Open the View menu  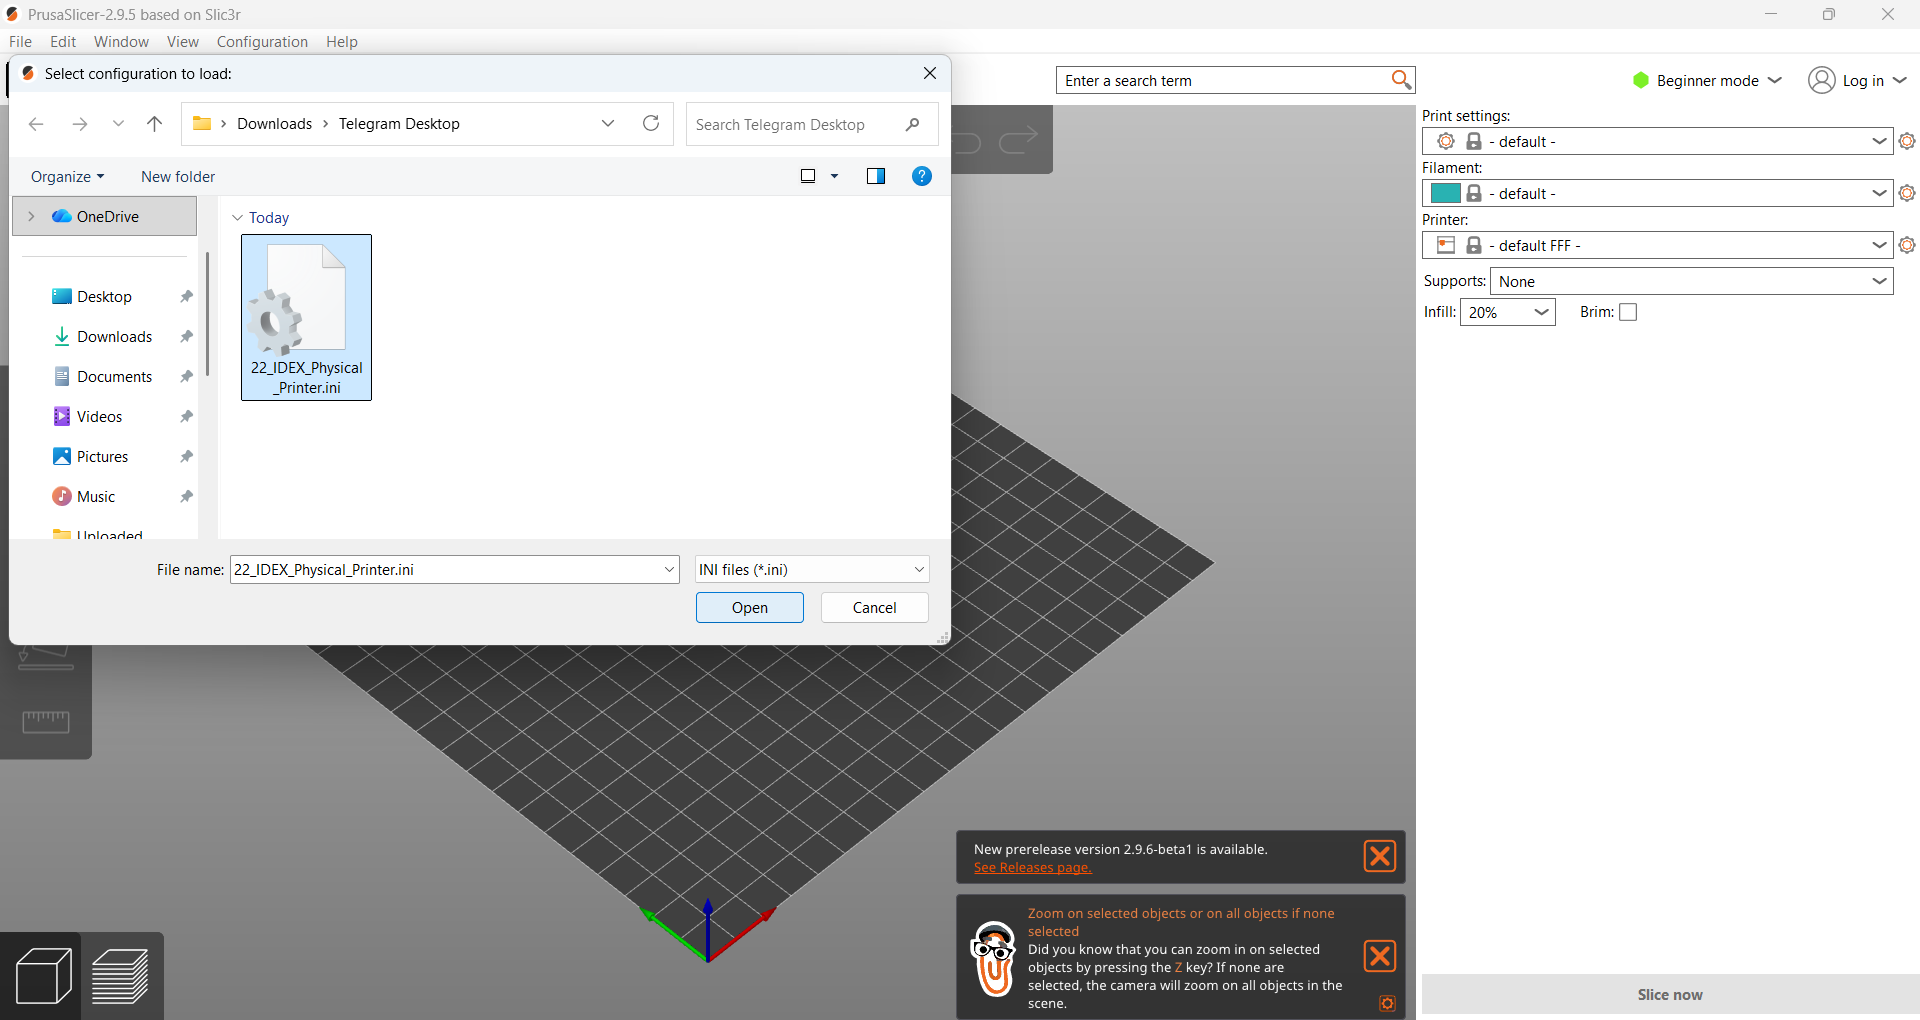(x=183, y=42)
